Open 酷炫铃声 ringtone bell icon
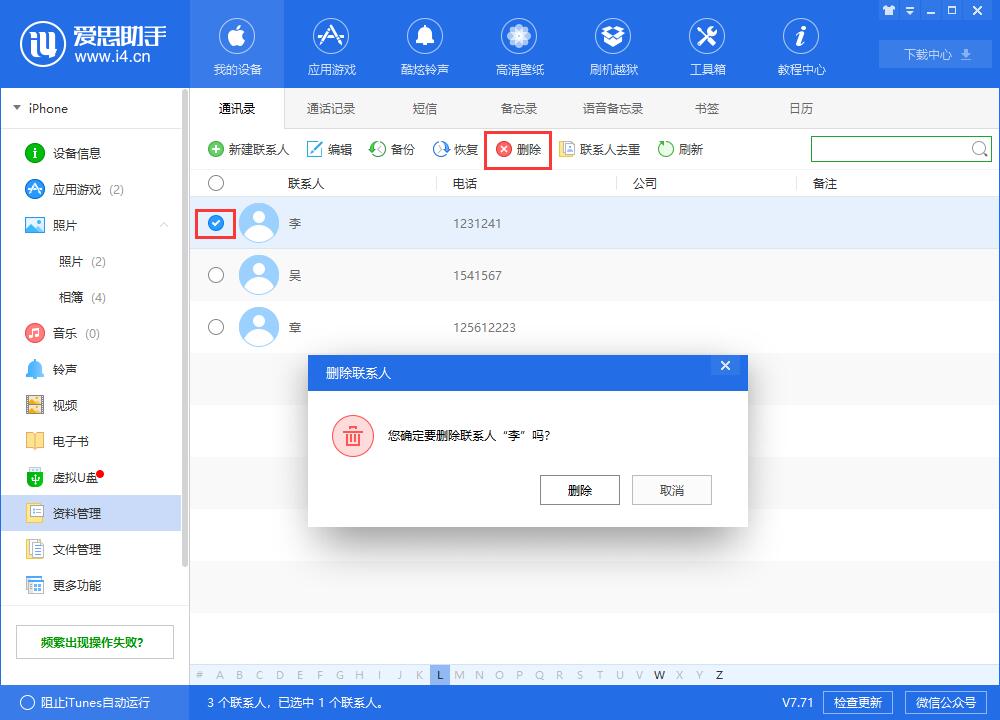 [x=425, y=38]
